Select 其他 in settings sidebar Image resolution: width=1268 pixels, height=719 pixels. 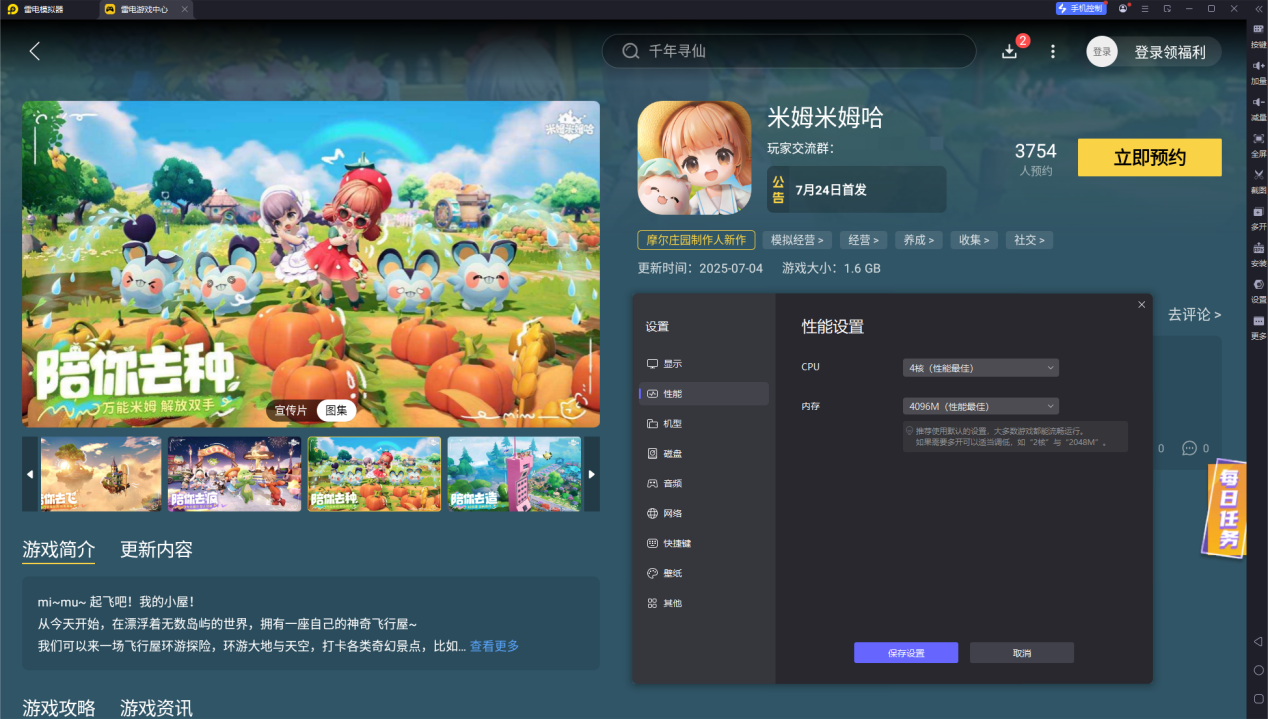coord(704,604)
